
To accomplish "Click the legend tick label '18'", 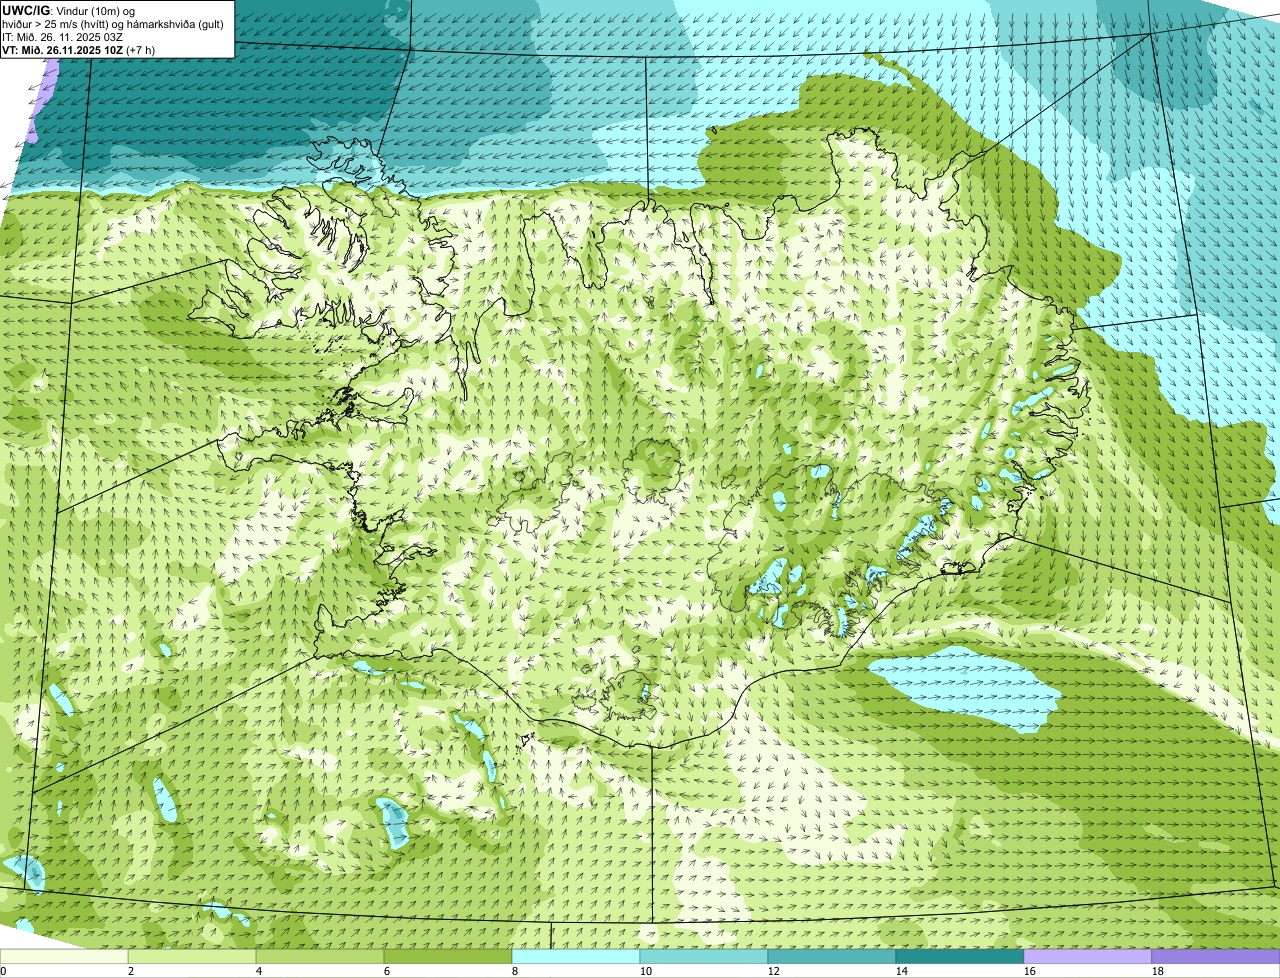I will [1158, 971].
